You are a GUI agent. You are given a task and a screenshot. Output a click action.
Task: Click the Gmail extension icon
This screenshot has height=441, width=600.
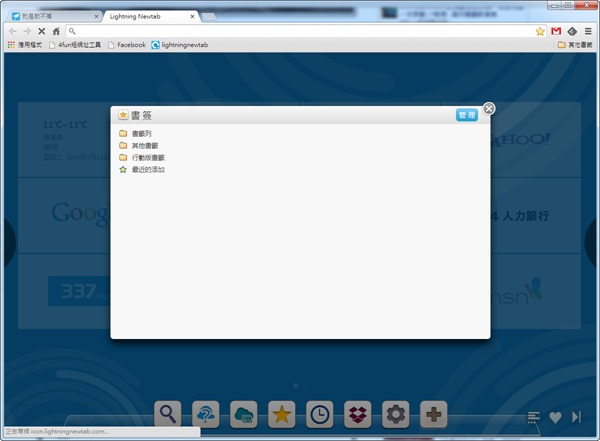click(x=556, y=31)
